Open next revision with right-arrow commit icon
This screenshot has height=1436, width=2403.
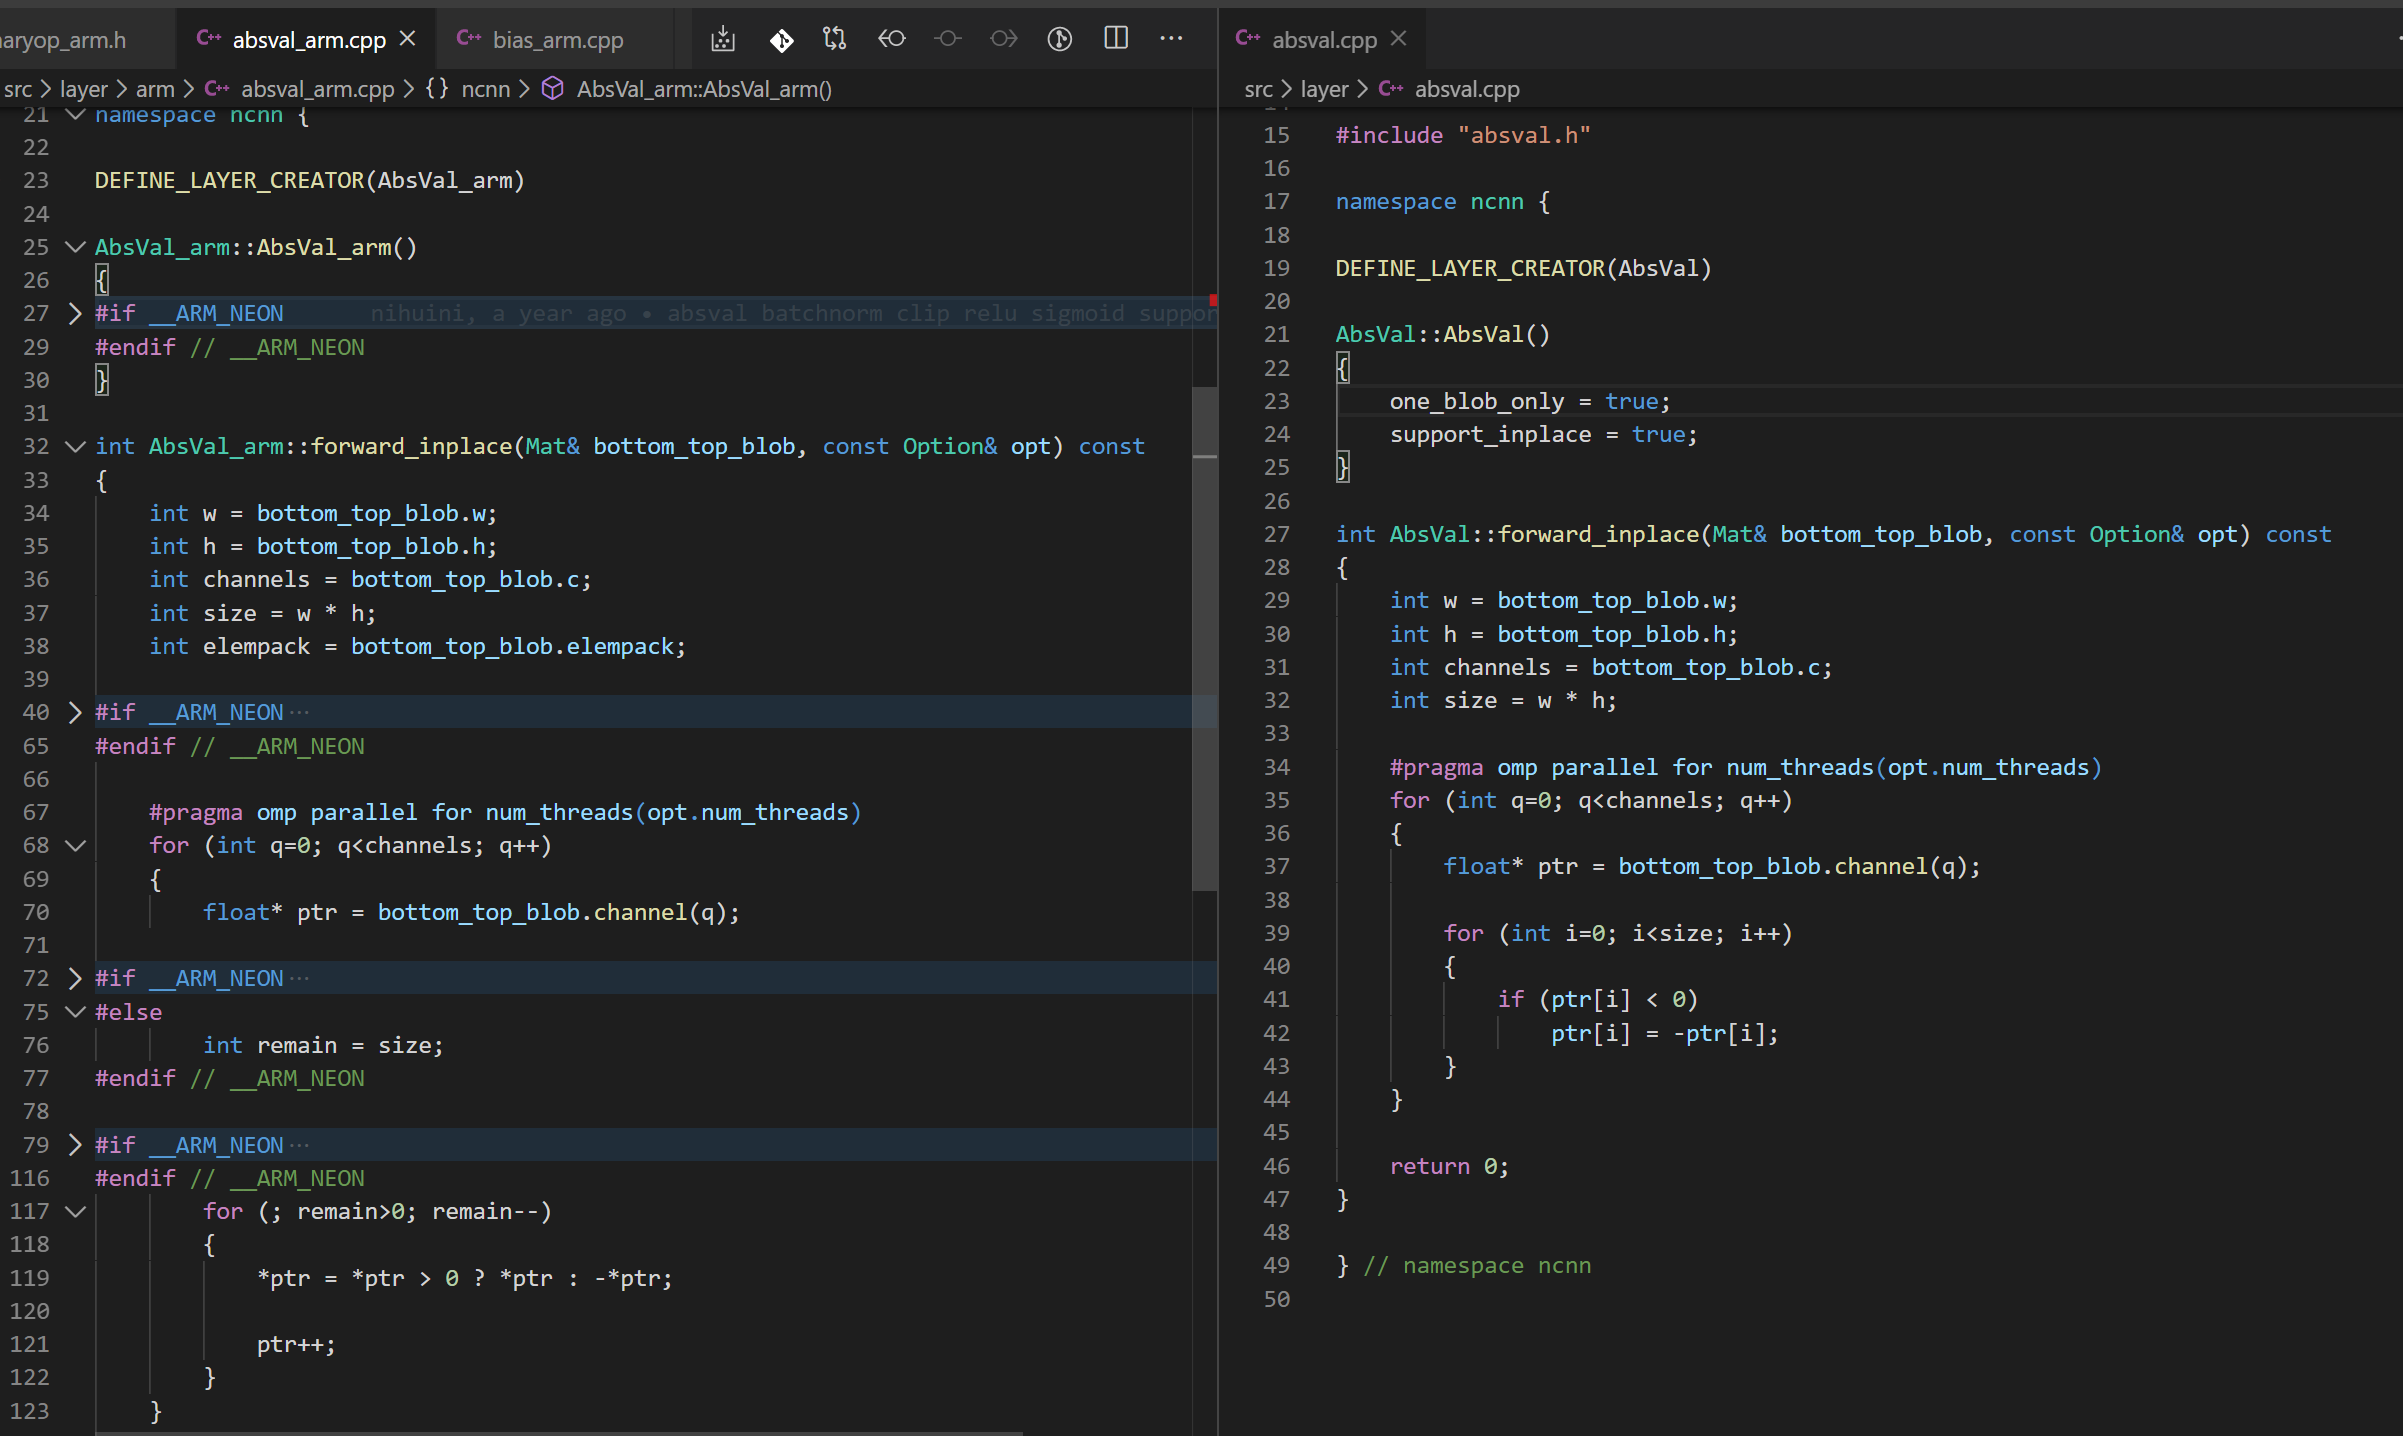tap(1004, 40)
